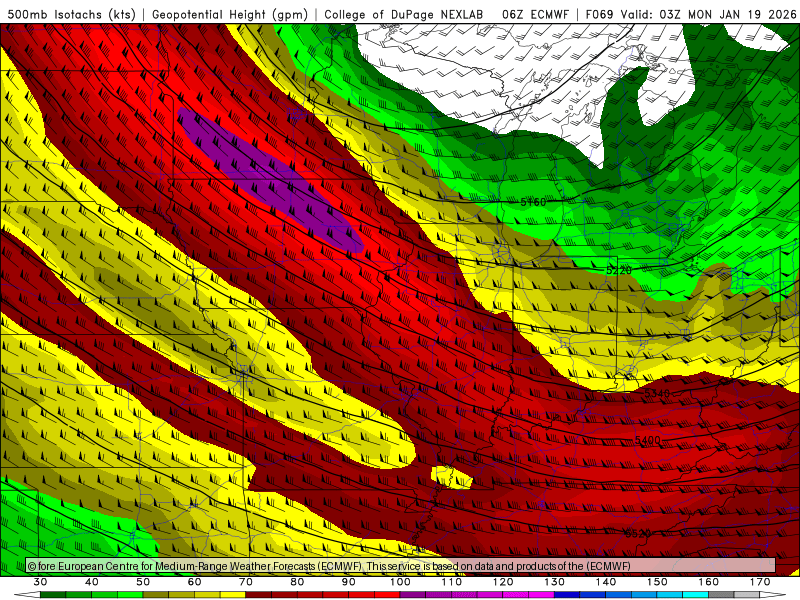Click the 5520 height contour label
The height and width of the screenshot is (600, 800).
(638, 534)
